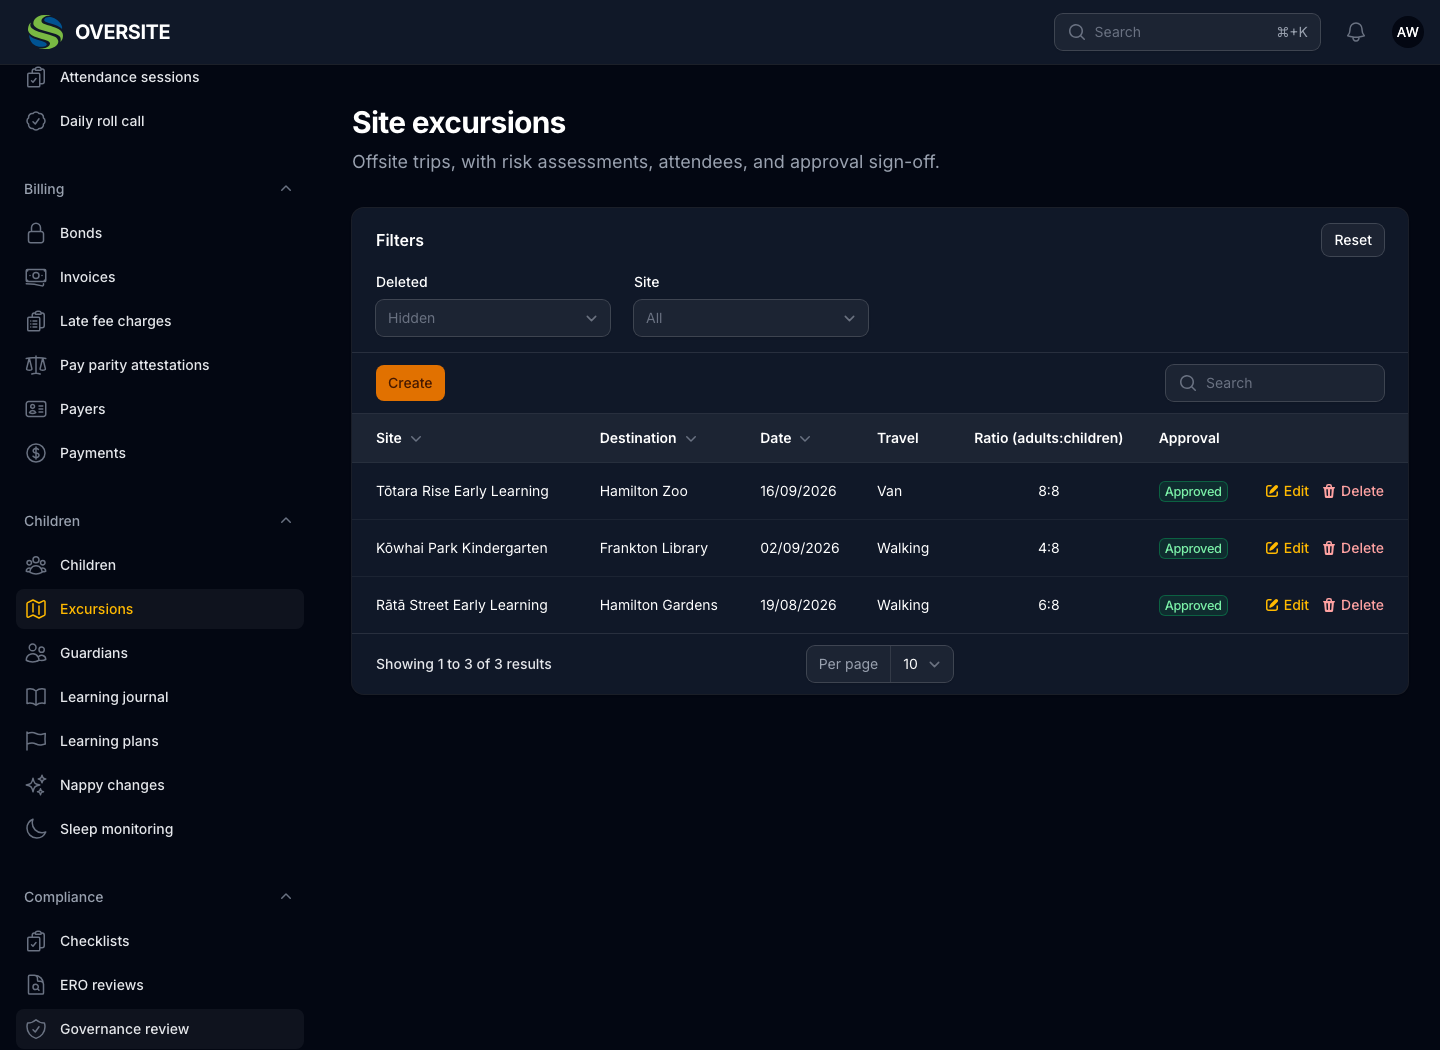Screen dimensions: 1440x1050
Task: Delete the Hamilton Zoo excursion
Action: point(1353,491)
